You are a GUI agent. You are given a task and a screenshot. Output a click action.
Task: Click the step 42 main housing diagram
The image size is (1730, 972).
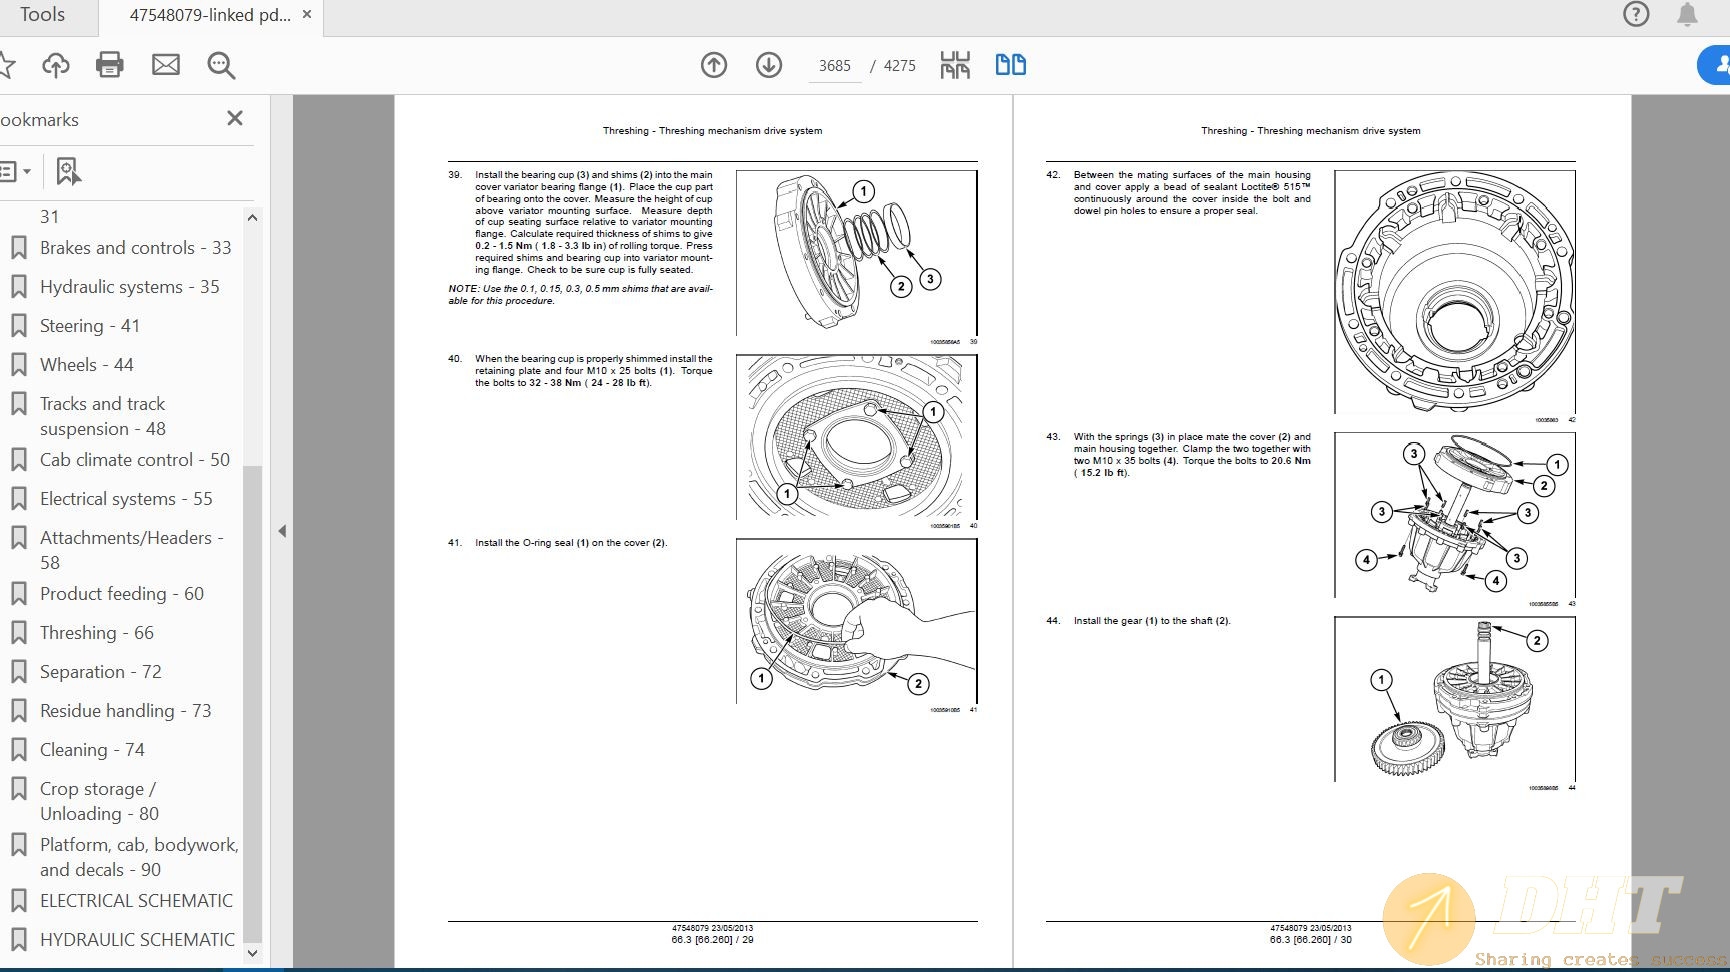tap(1455, 292)
